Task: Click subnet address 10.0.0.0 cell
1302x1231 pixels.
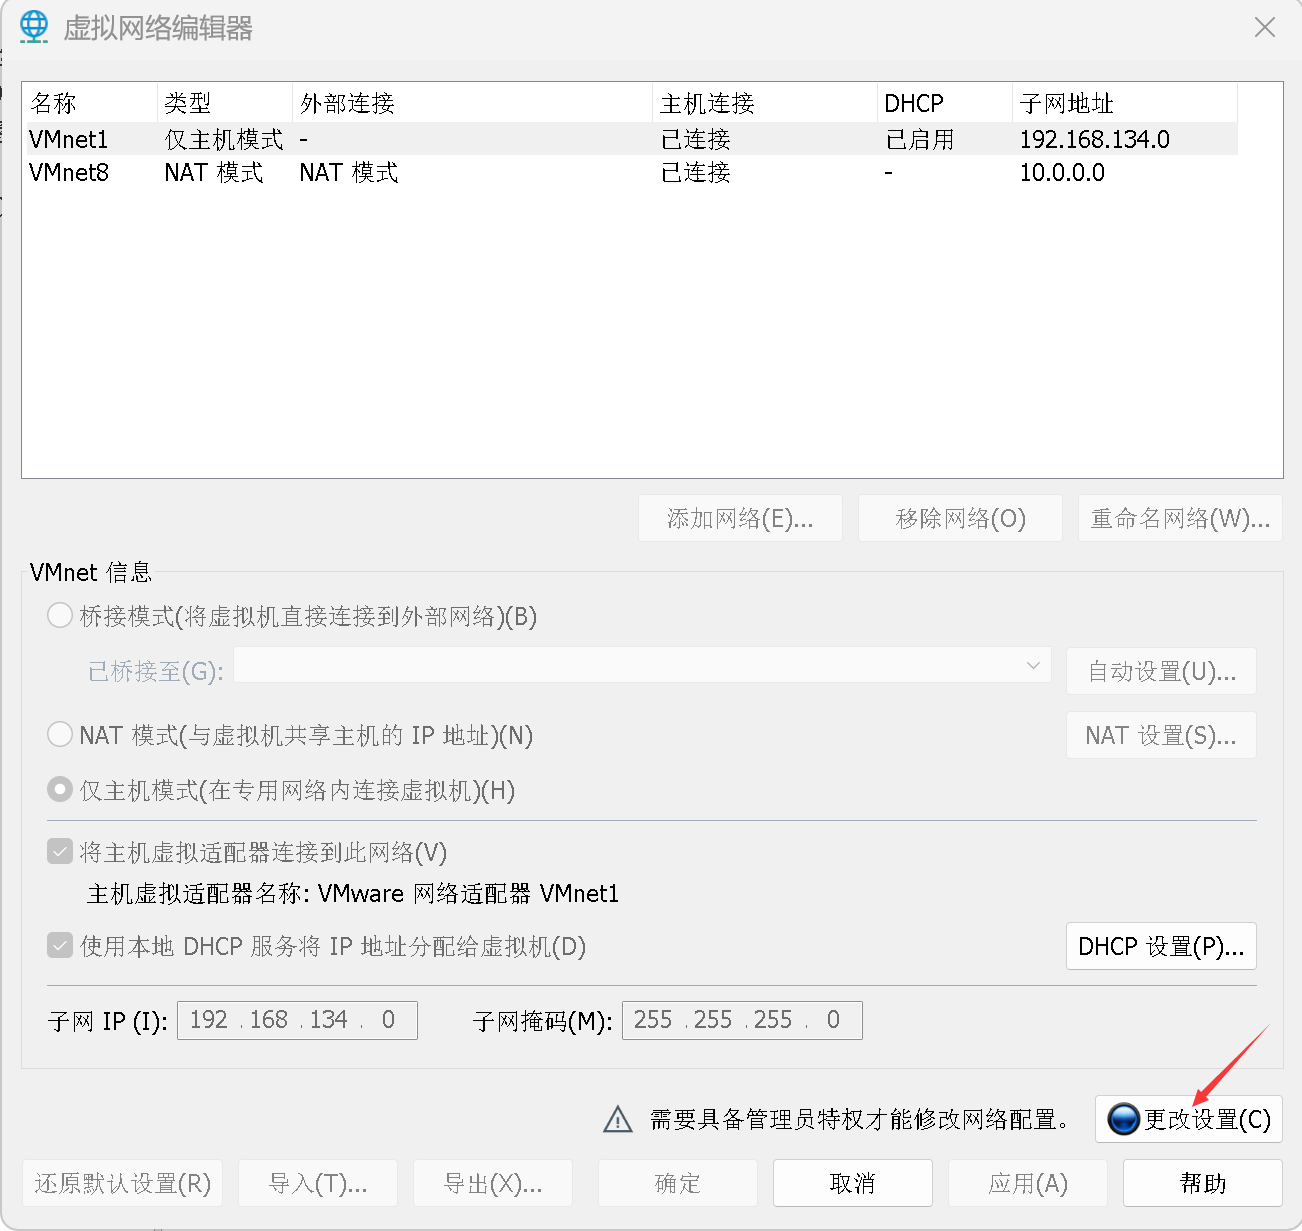Action: pyautogui.click(x=1062, y=172)
